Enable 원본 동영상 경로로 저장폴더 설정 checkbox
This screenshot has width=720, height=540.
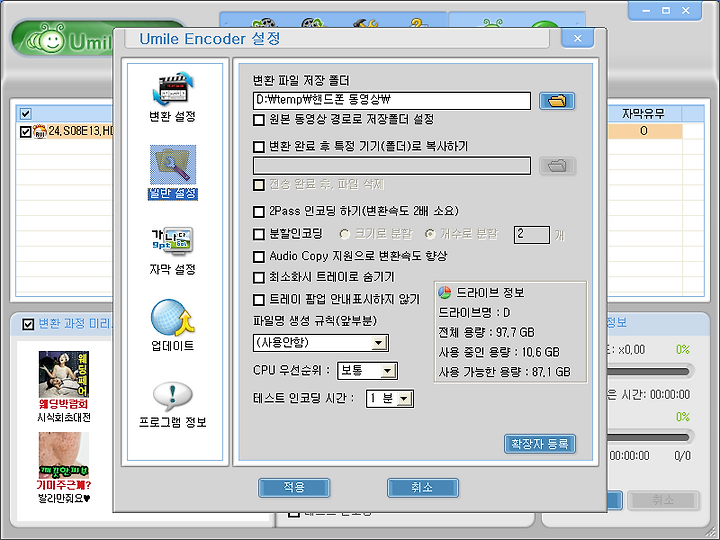(x=259, y=120)
